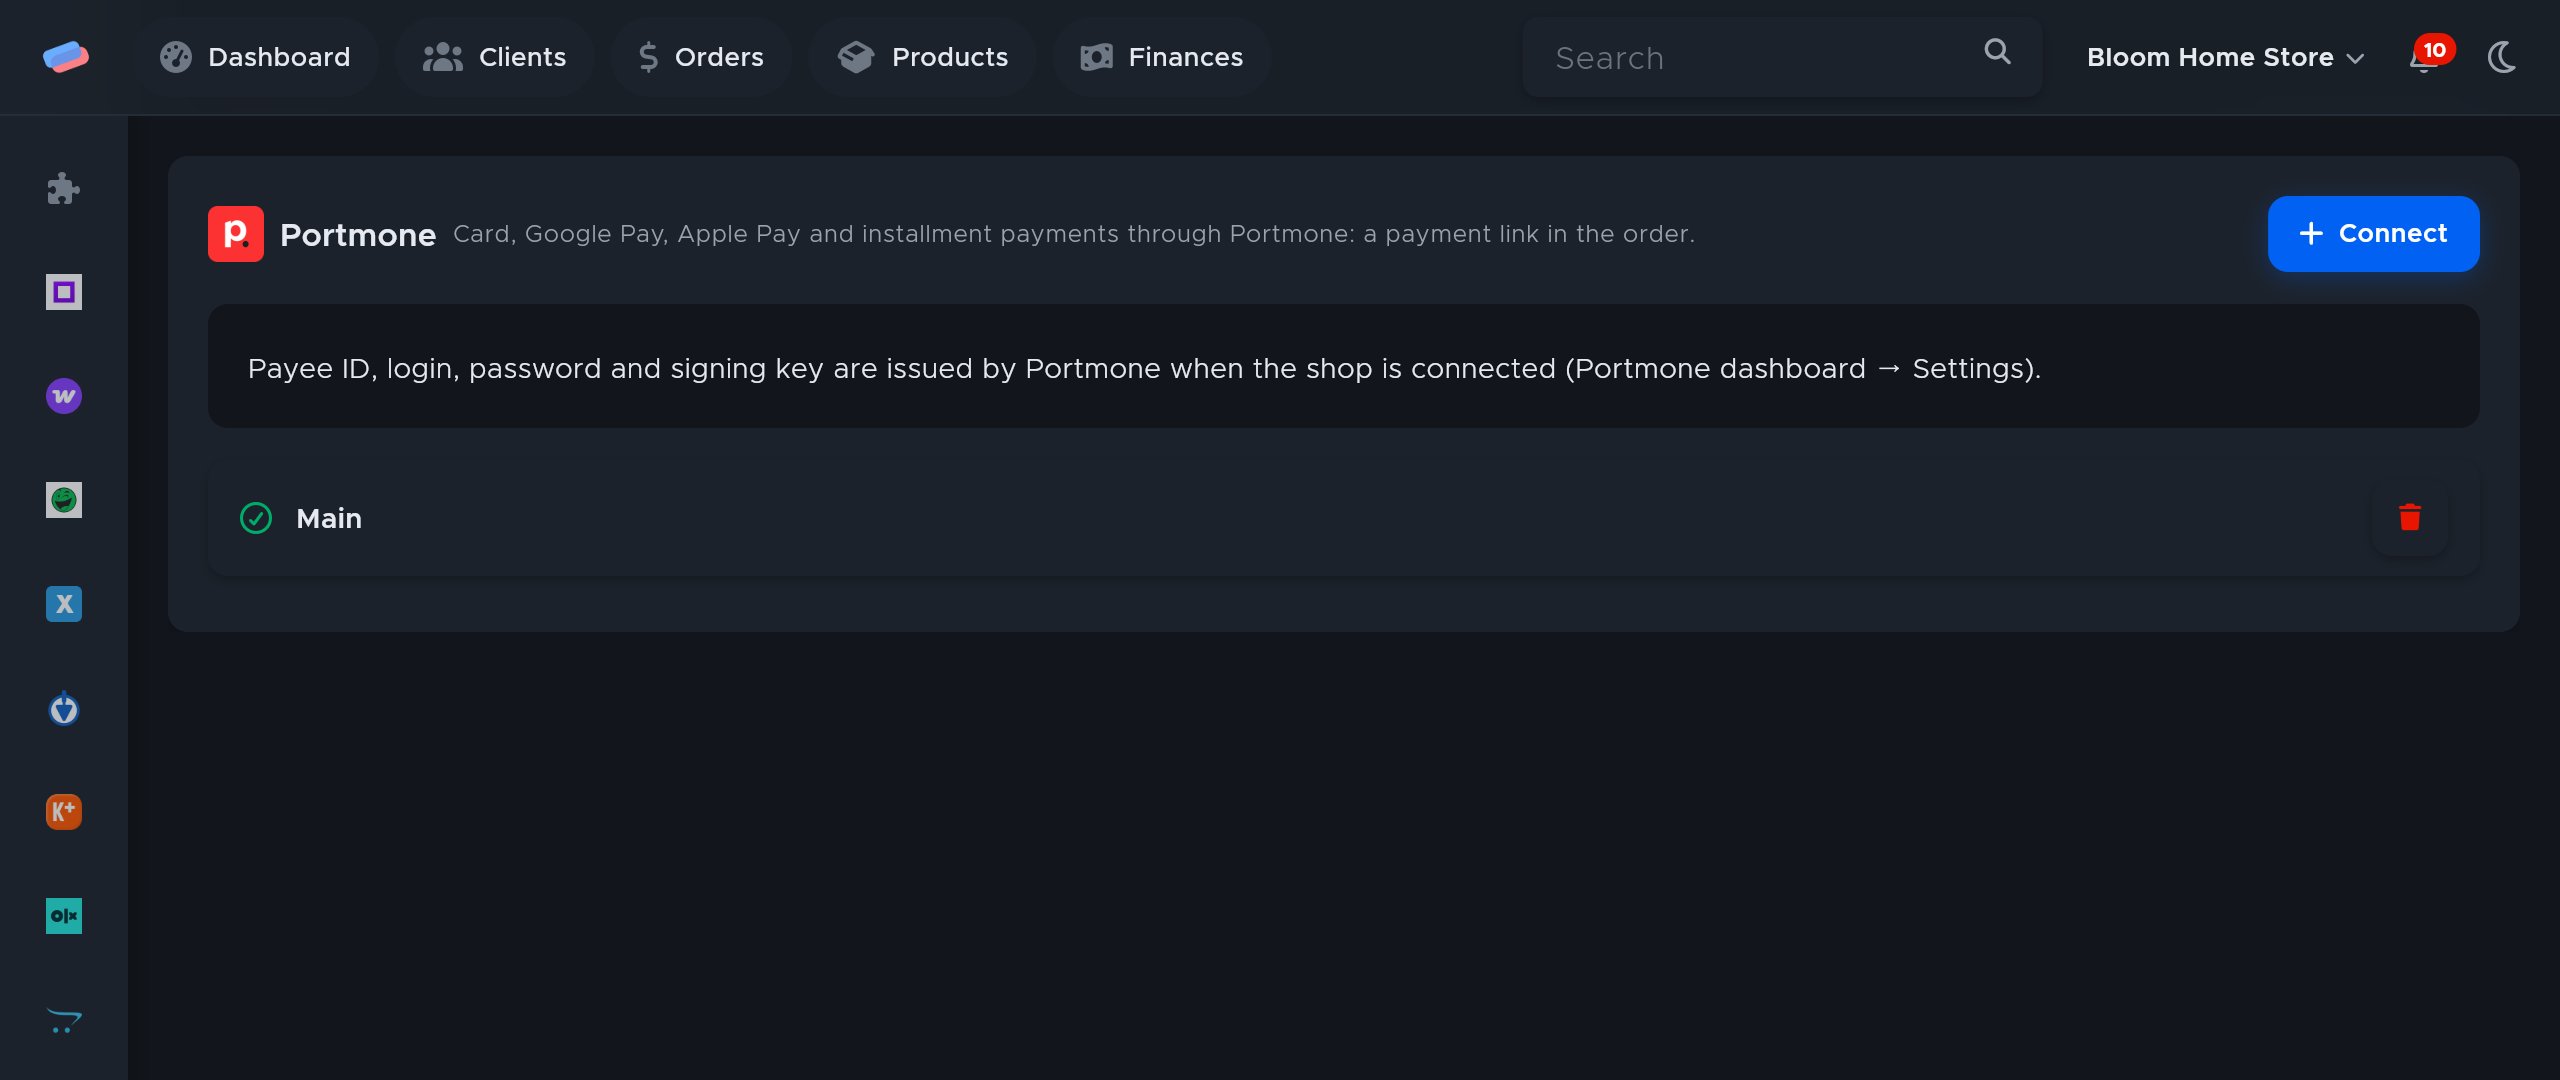Open the Main connection row

click(x=1343, y=518)
